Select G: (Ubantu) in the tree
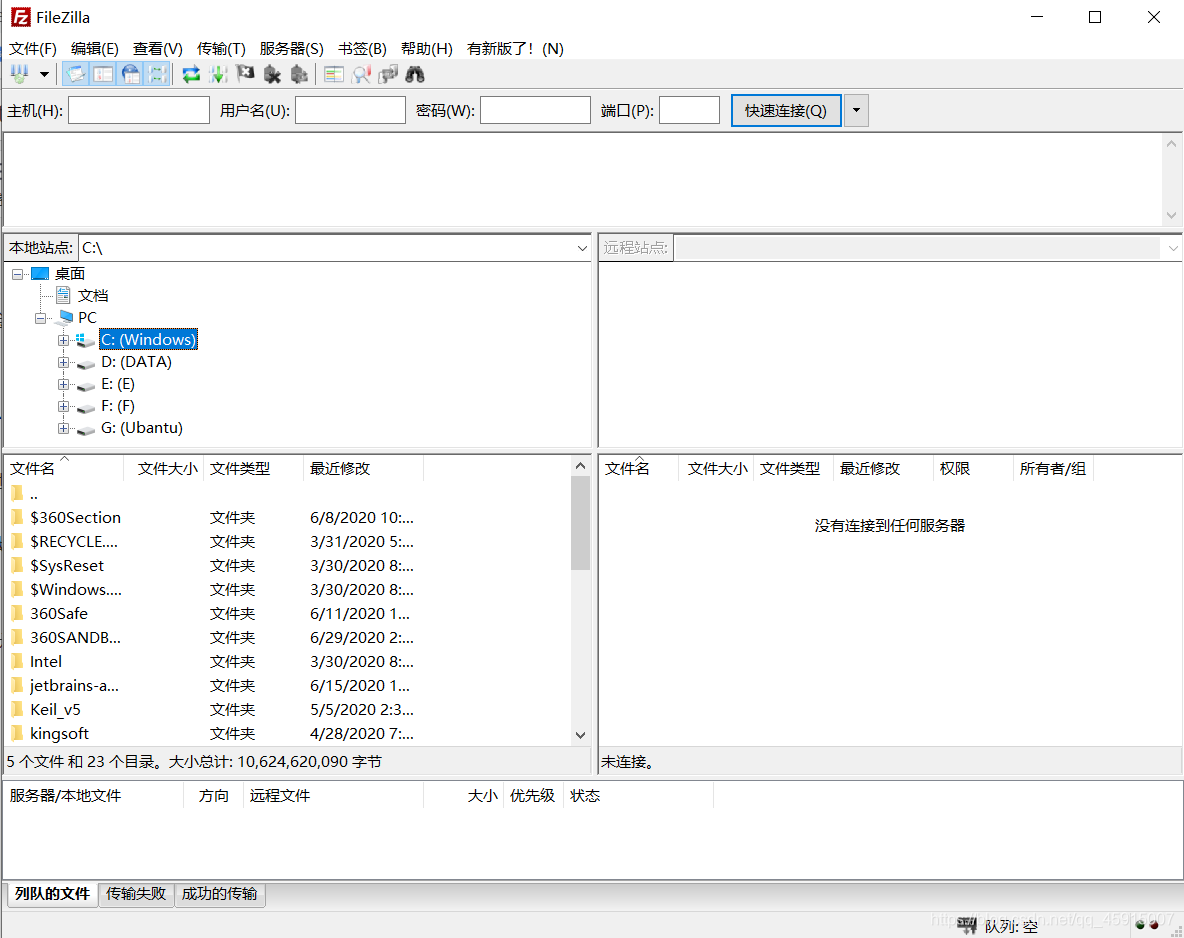 142,427
